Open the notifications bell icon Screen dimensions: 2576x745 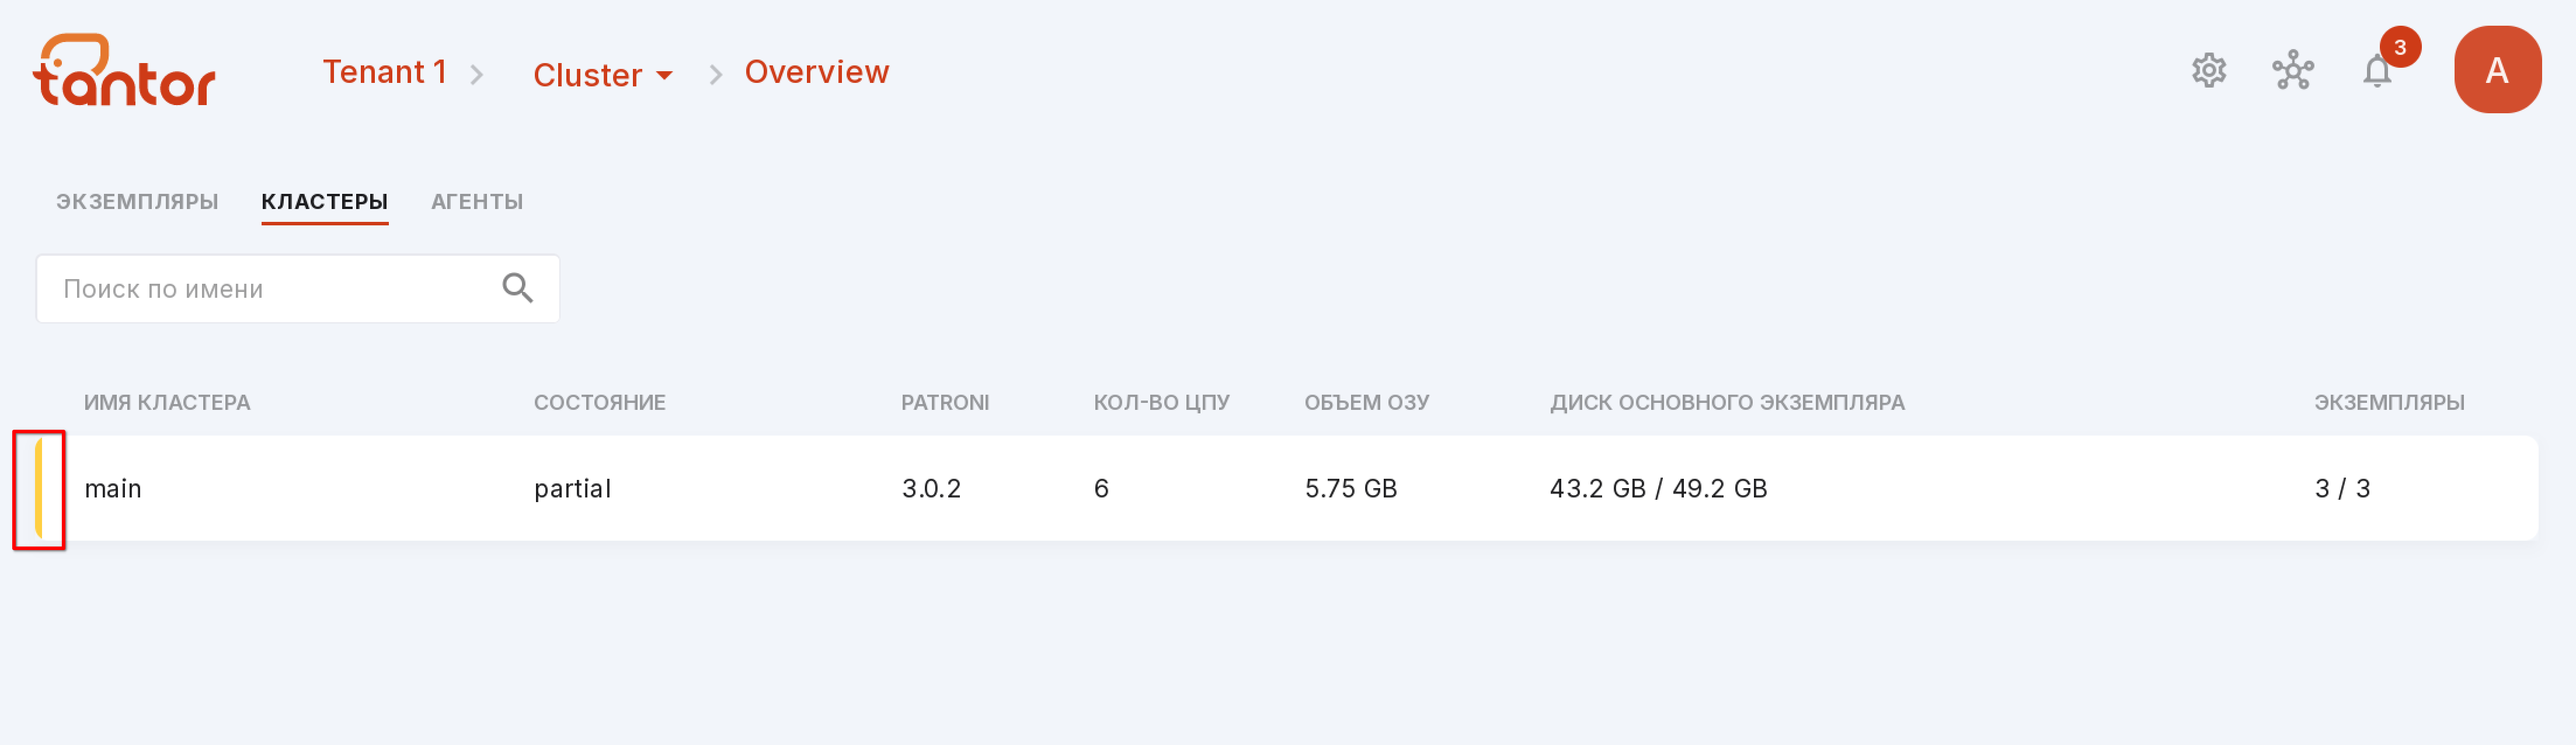[2376, 72]
